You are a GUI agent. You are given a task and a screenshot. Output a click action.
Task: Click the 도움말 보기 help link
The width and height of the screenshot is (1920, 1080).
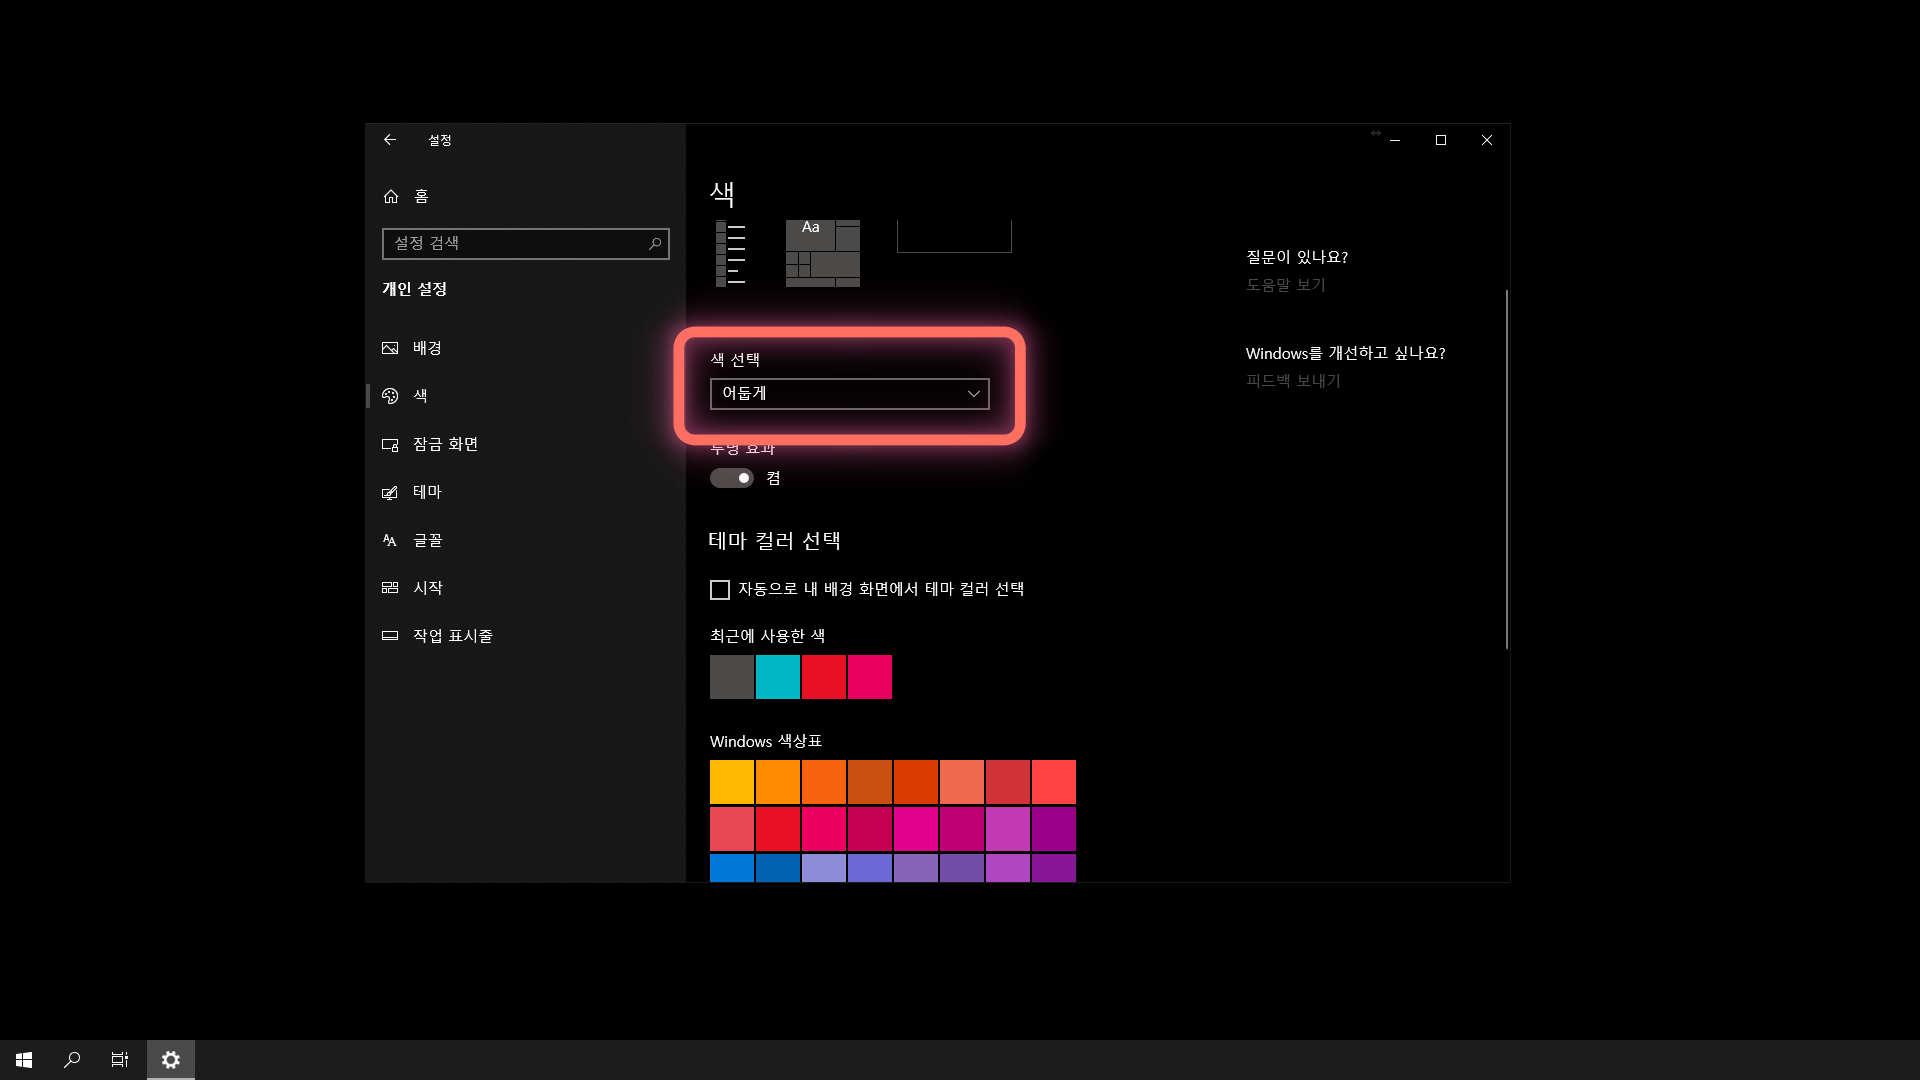pos(1285,285)
